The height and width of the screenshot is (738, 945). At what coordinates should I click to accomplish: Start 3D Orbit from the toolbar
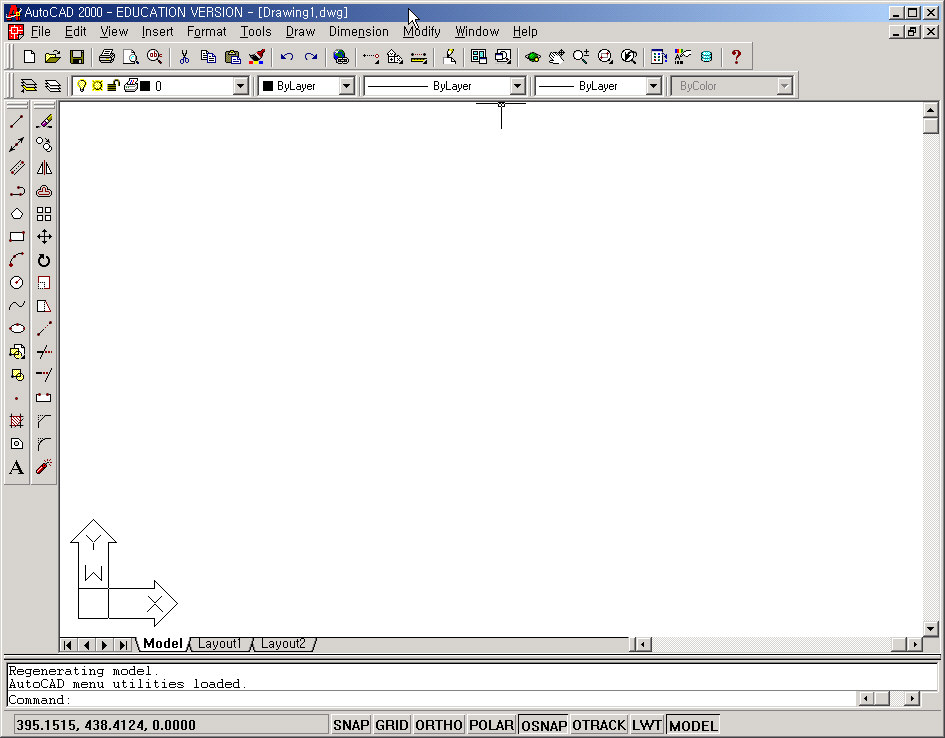[x=533, y=57]
